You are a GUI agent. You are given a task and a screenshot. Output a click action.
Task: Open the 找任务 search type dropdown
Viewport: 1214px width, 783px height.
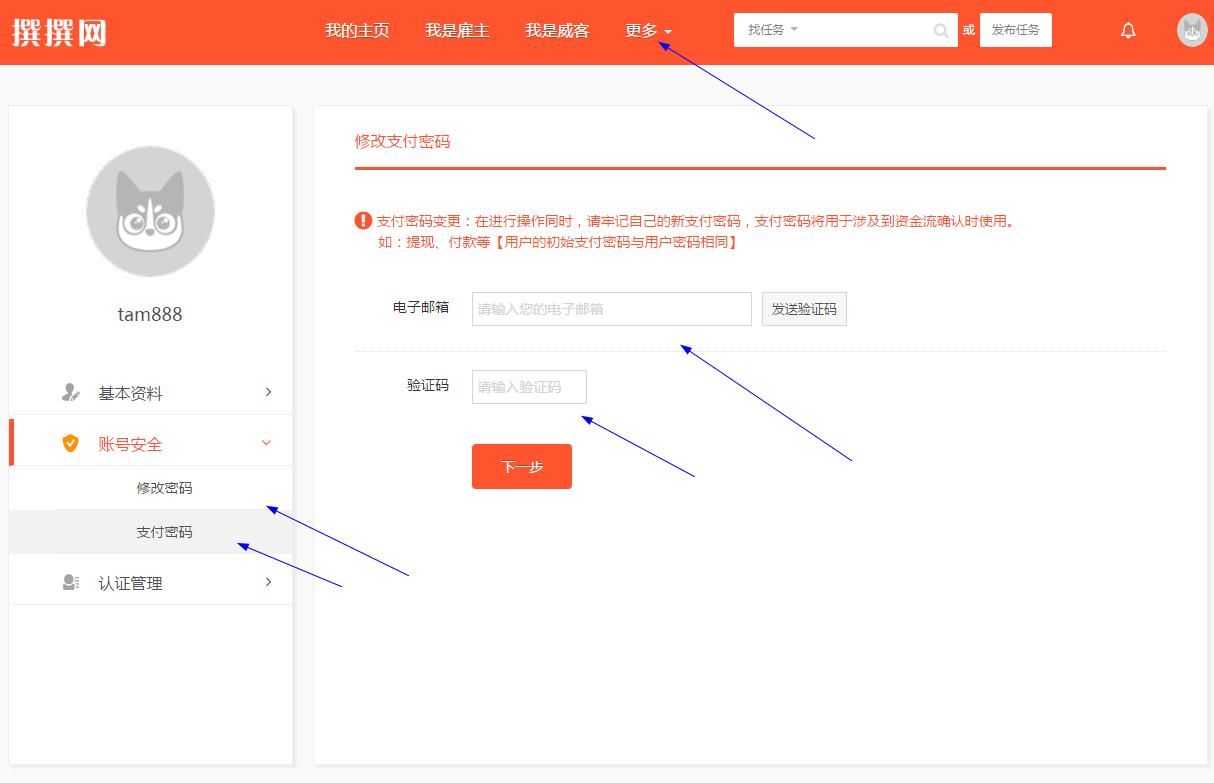coord(773,30)
